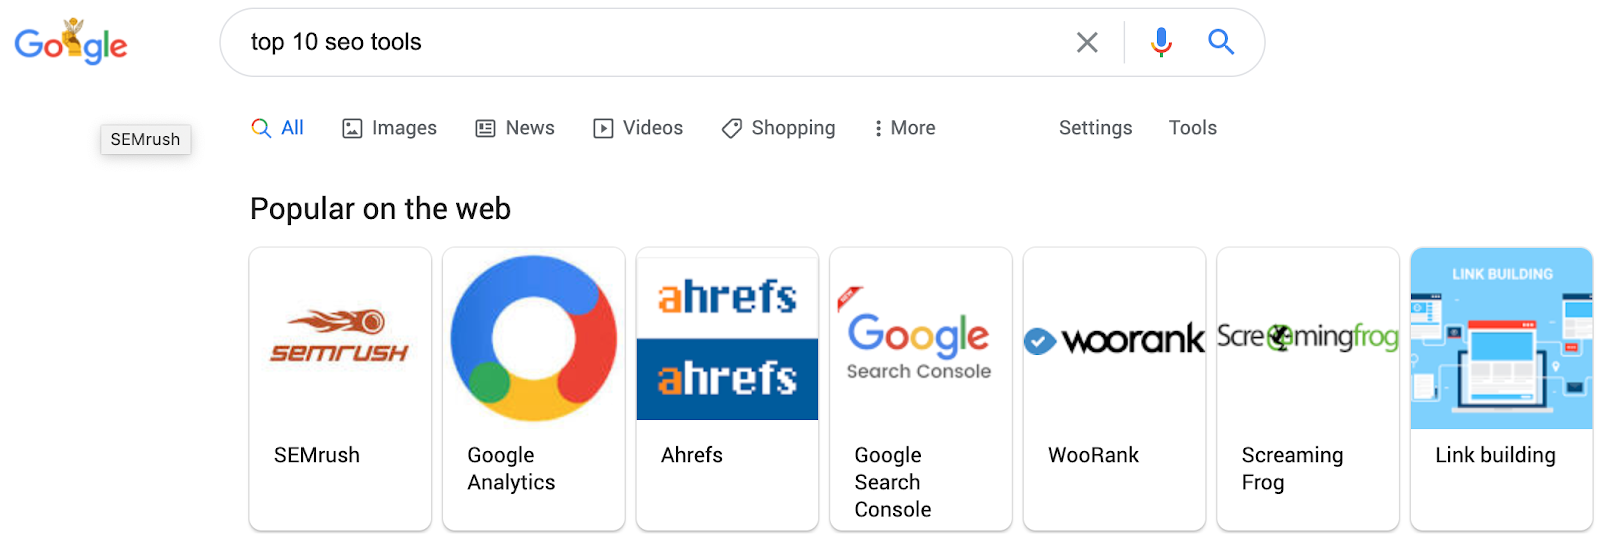This screenshot has height=547, width=1600.
Task: Click the Google doodle logo
Action: tap(70, 42)
